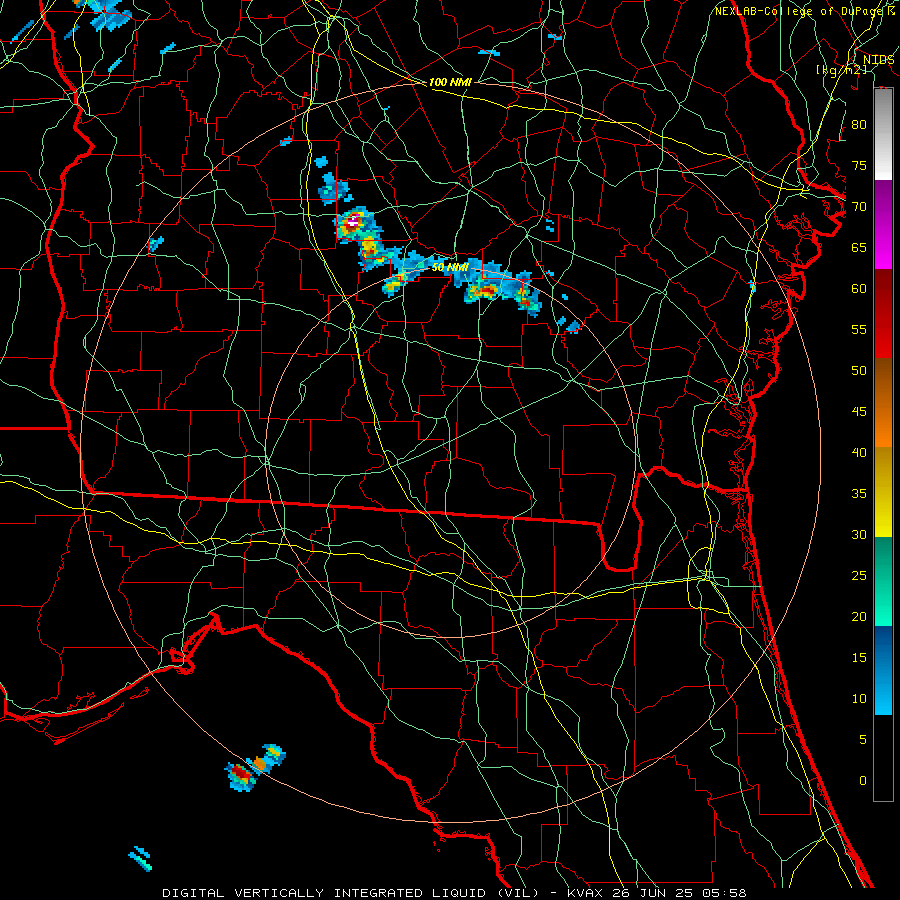900x900 pixels.
Task: Click the "50 NMI" range ring label
Action: [450, 267]
